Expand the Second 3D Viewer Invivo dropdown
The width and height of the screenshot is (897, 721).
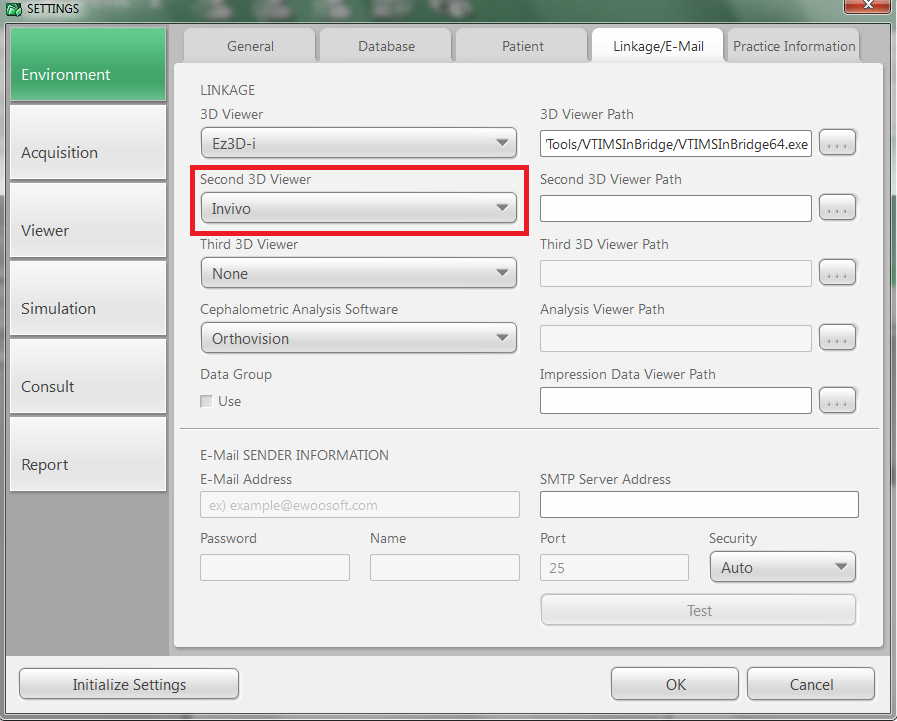359,208
